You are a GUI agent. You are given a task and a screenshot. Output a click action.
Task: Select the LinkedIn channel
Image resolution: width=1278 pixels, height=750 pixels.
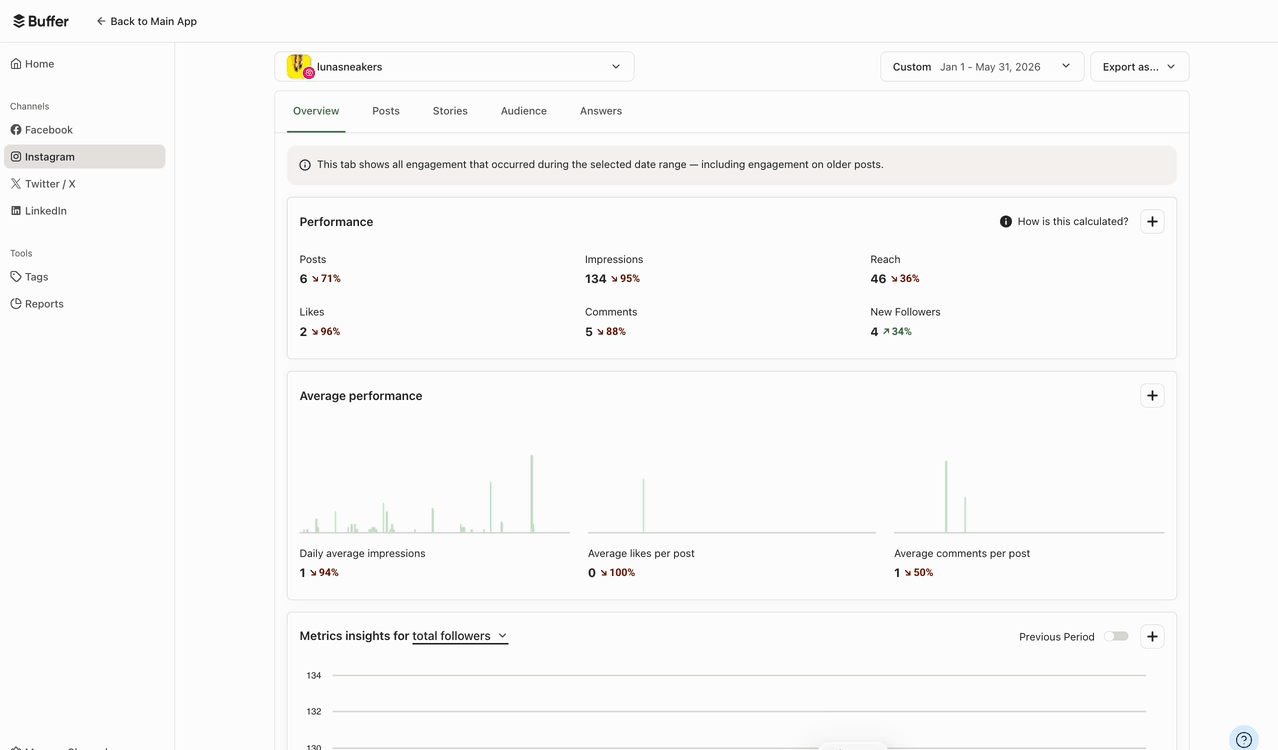point(84,211)
